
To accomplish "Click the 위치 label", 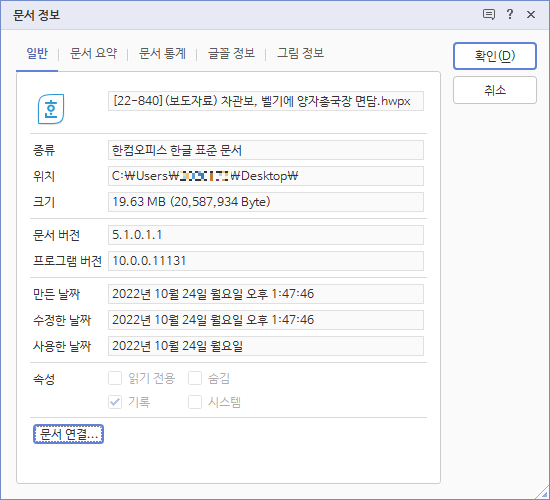I will 44,176.
